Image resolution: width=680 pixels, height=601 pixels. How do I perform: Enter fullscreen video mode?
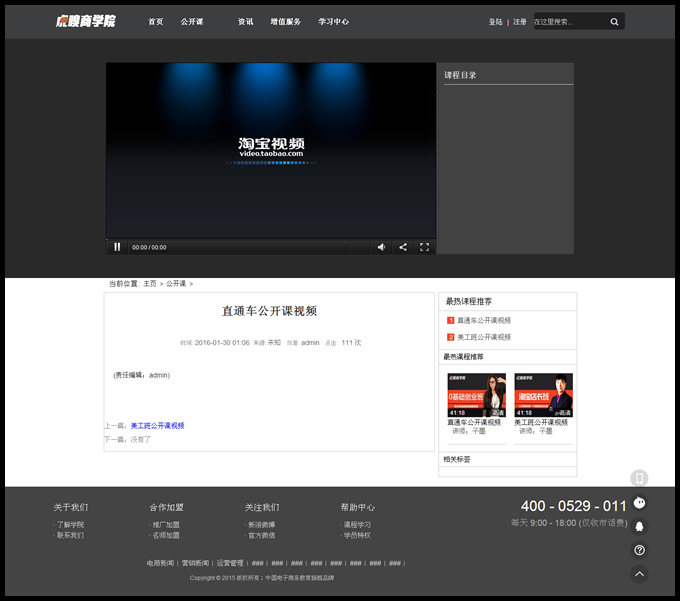click(424, 247)
